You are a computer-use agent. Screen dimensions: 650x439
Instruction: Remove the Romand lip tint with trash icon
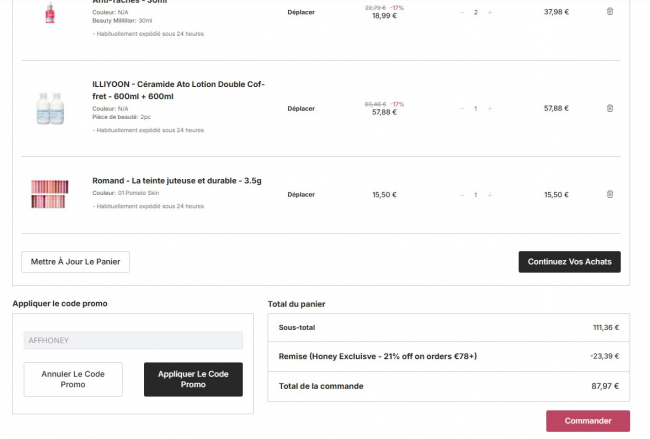coord(610,194)
